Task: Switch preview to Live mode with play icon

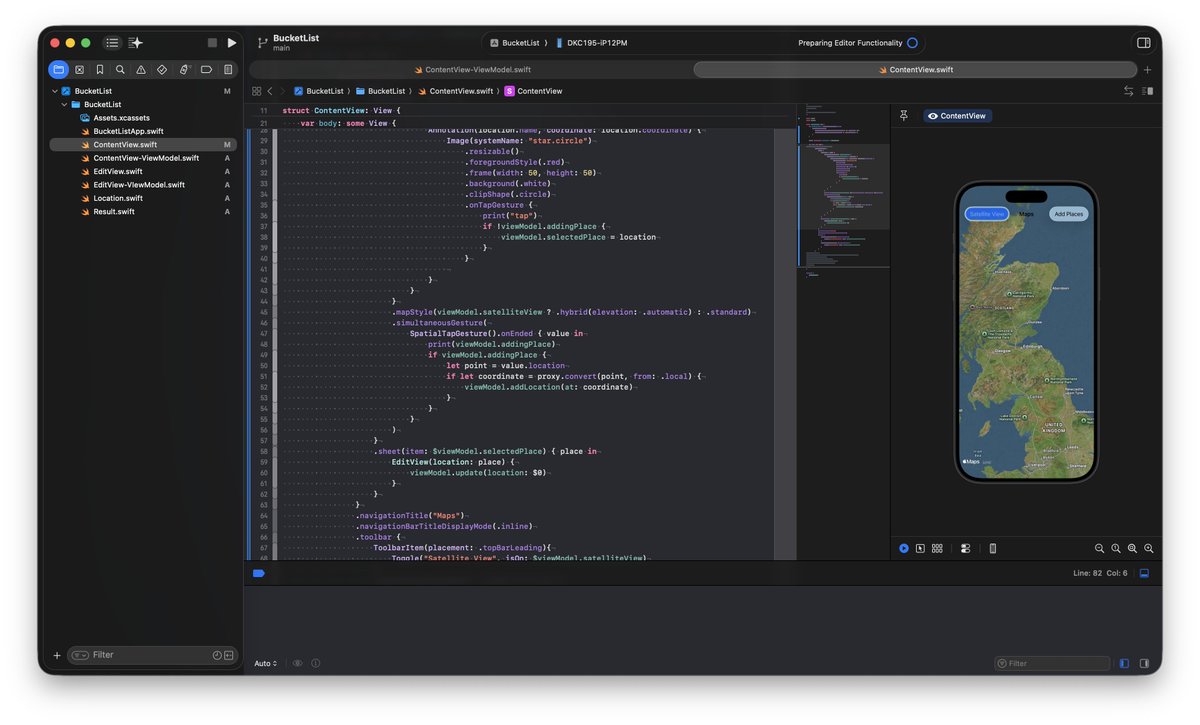Action: (903, 548)
